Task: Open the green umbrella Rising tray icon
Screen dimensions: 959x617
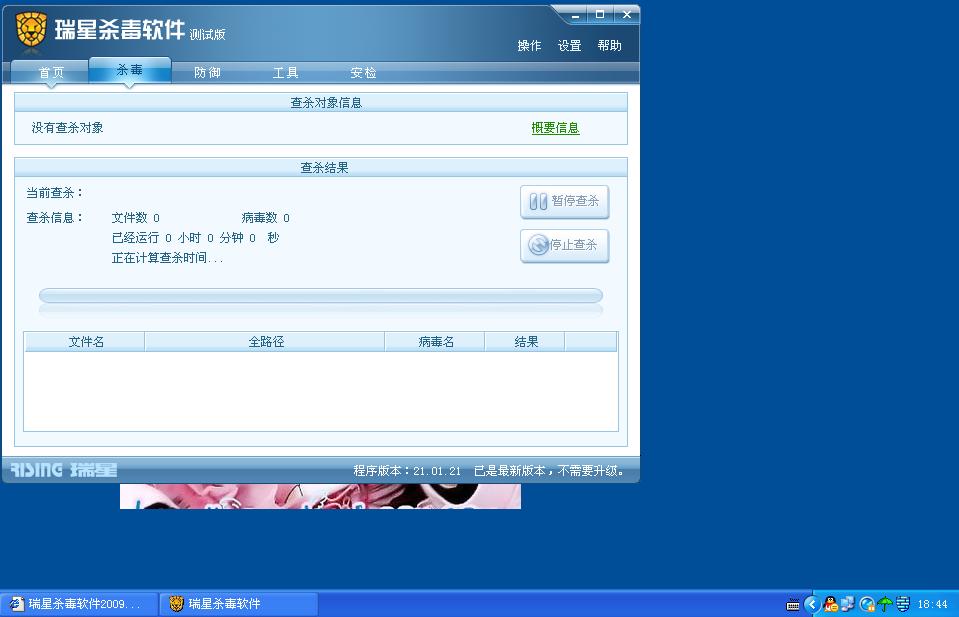Action: click(884, 604)
